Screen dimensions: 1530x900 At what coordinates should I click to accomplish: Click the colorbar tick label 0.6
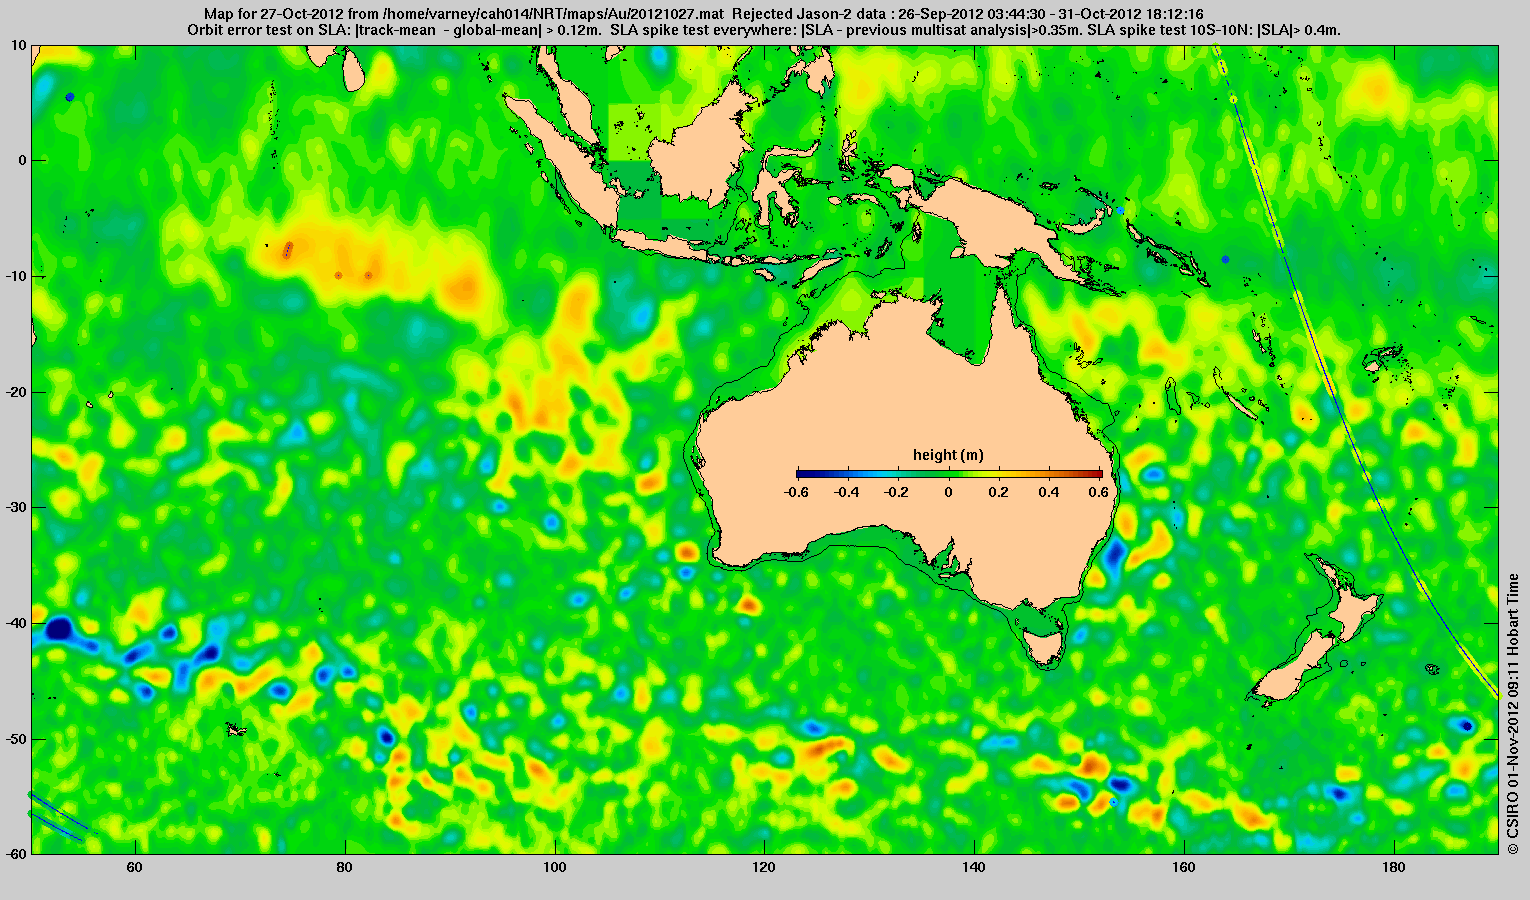coord(1100,492)
